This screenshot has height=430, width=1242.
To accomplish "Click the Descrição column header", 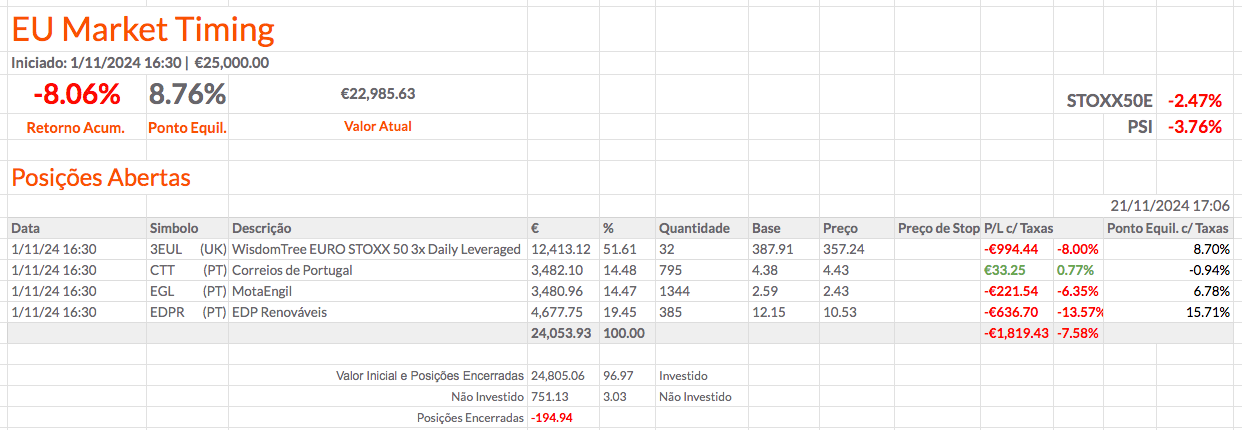I will tap(262, 228).
